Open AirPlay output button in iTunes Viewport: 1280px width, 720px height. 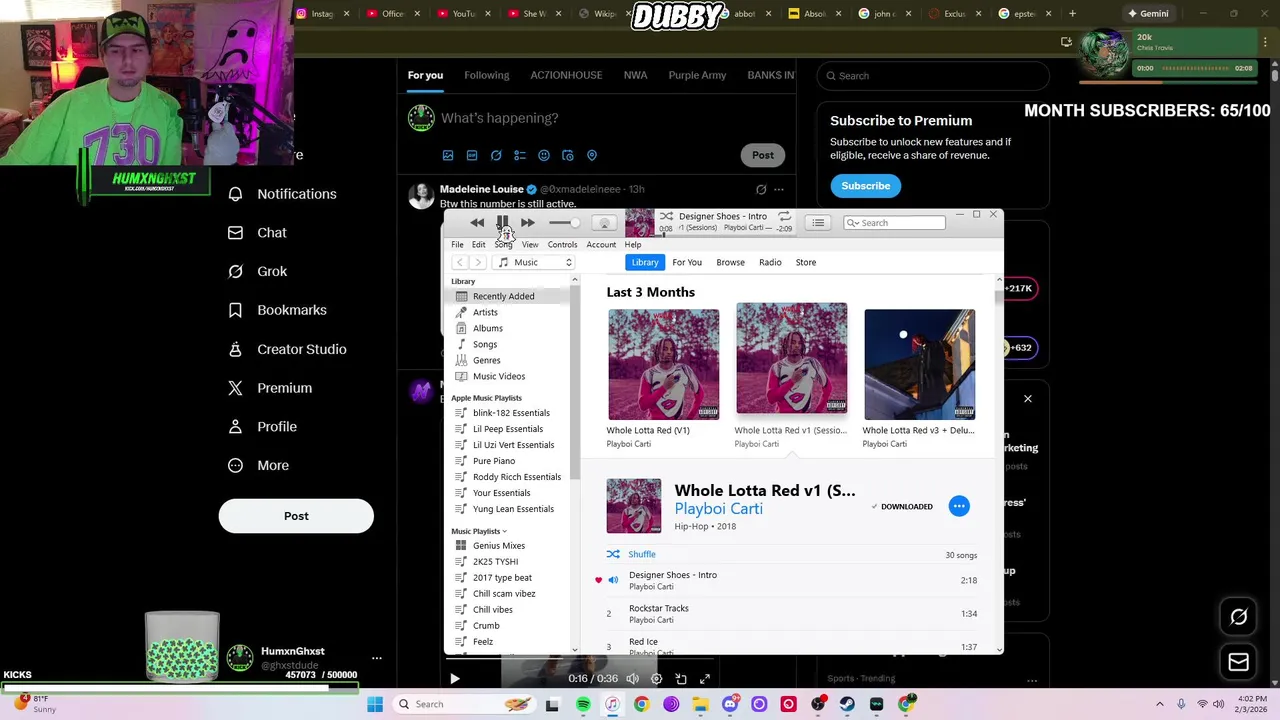(604, 223)
